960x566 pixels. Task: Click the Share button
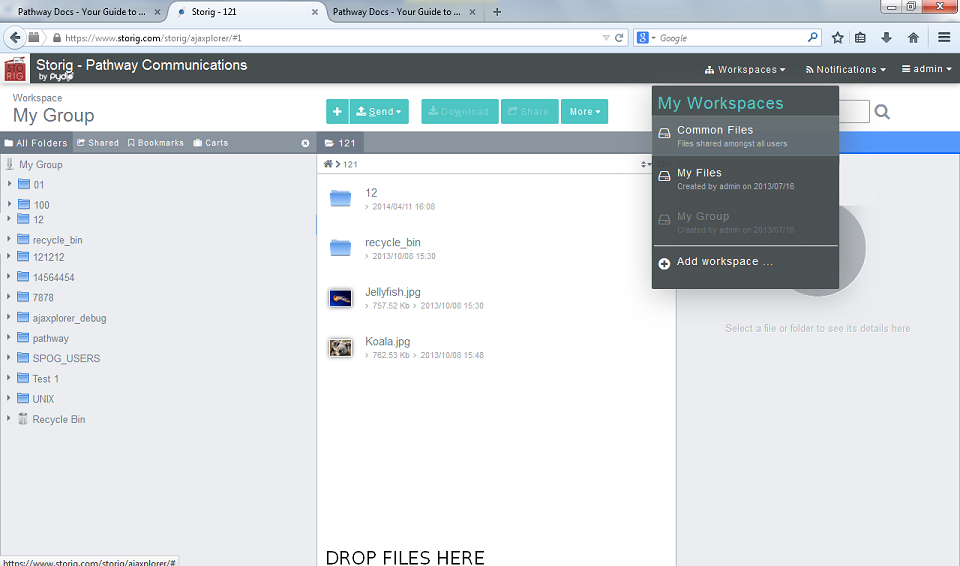(x=530, y=111)
